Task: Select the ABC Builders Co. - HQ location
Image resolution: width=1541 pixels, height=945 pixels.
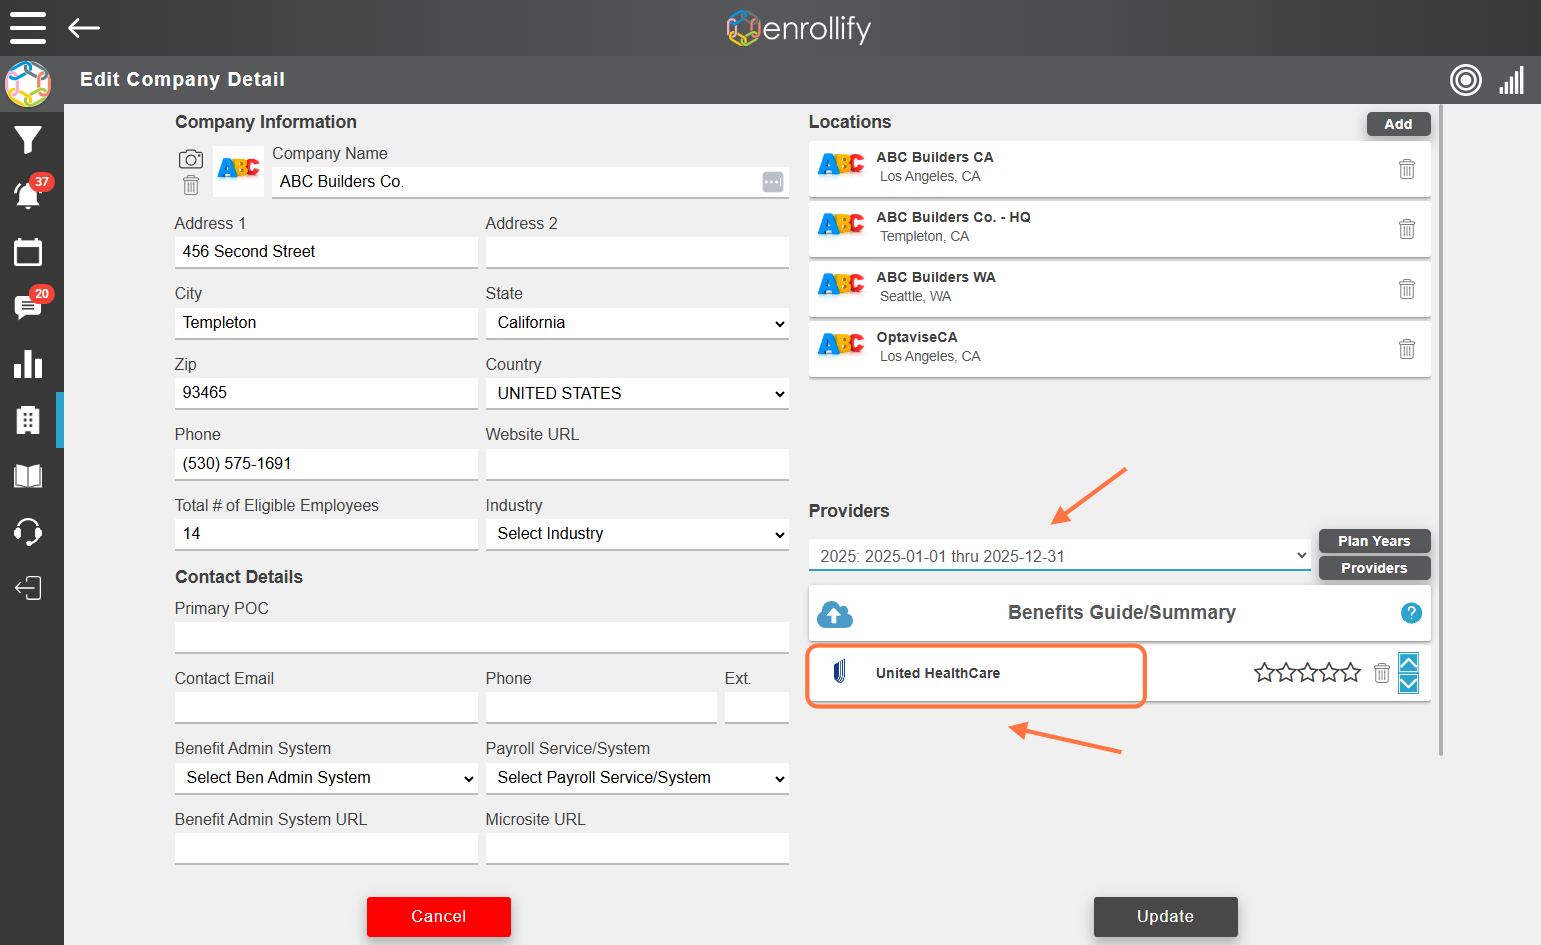Action: 1120,229
